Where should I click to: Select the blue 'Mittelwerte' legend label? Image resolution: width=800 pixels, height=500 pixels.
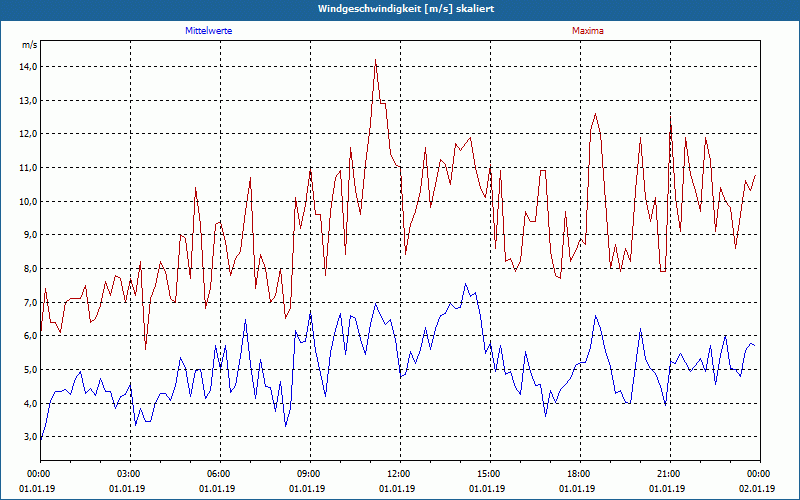pos(209,31)
